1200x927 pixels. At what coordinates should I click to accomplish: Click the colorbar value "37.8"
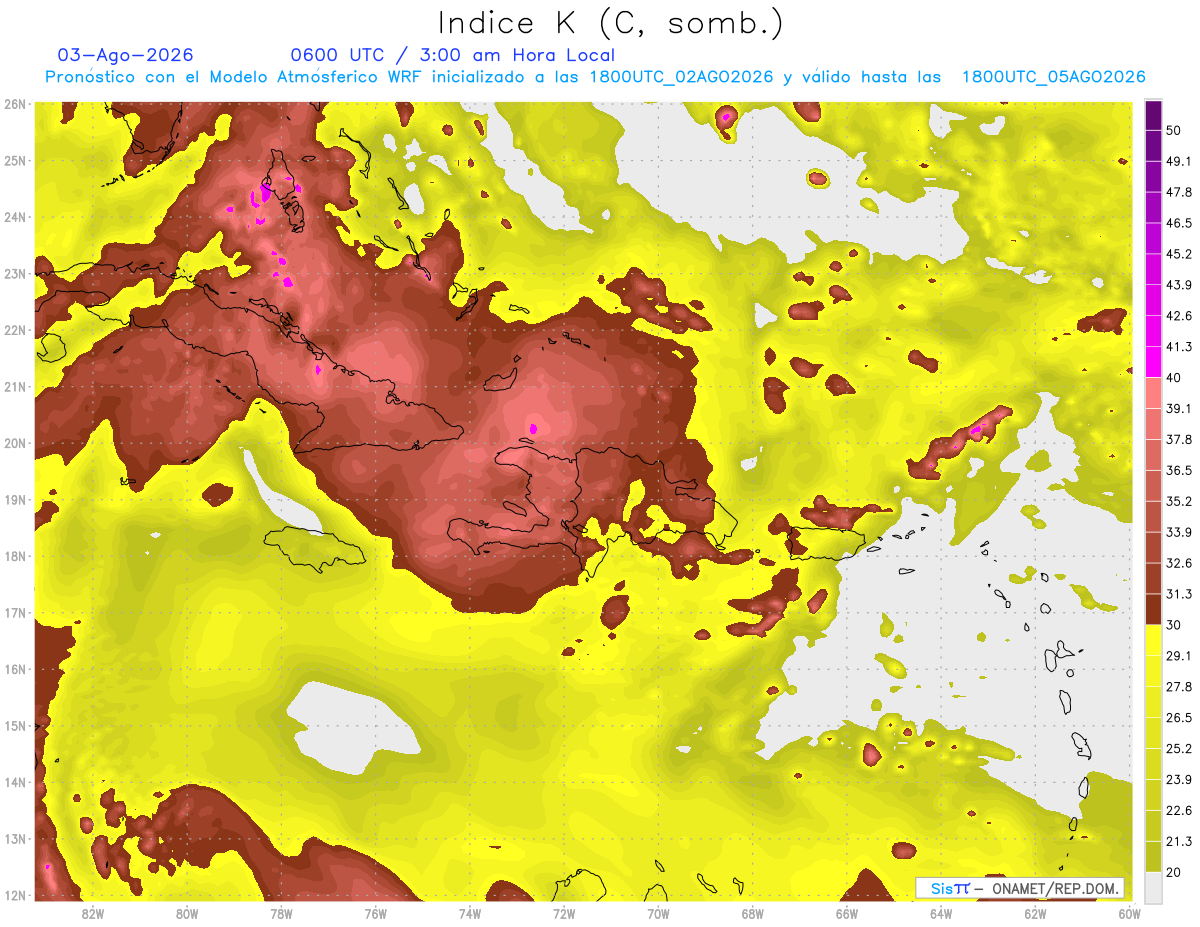[1179, 439]
